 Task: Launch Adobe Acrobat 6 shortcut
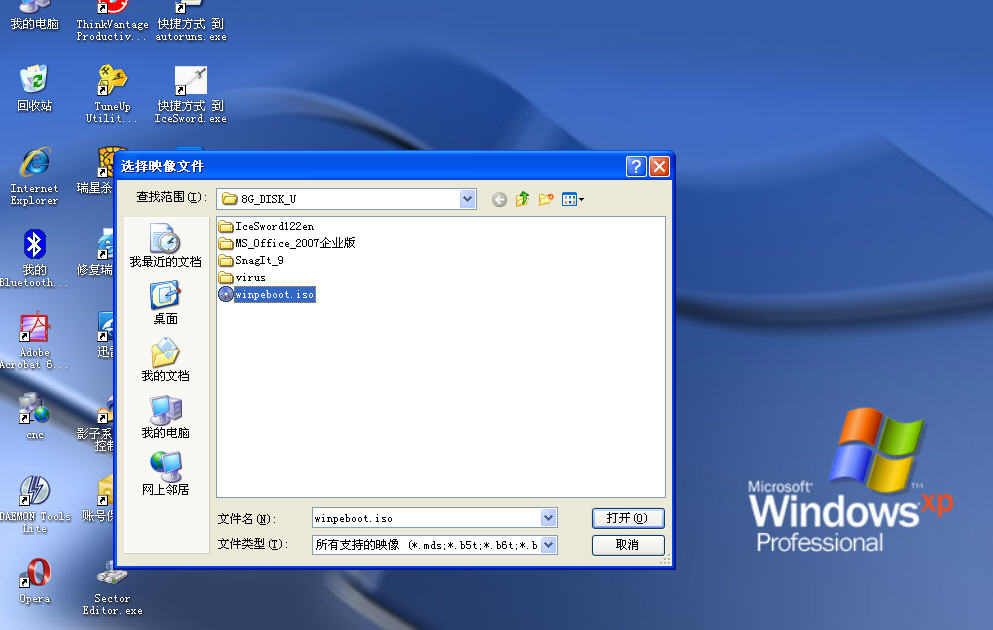(x=34, y=340)
